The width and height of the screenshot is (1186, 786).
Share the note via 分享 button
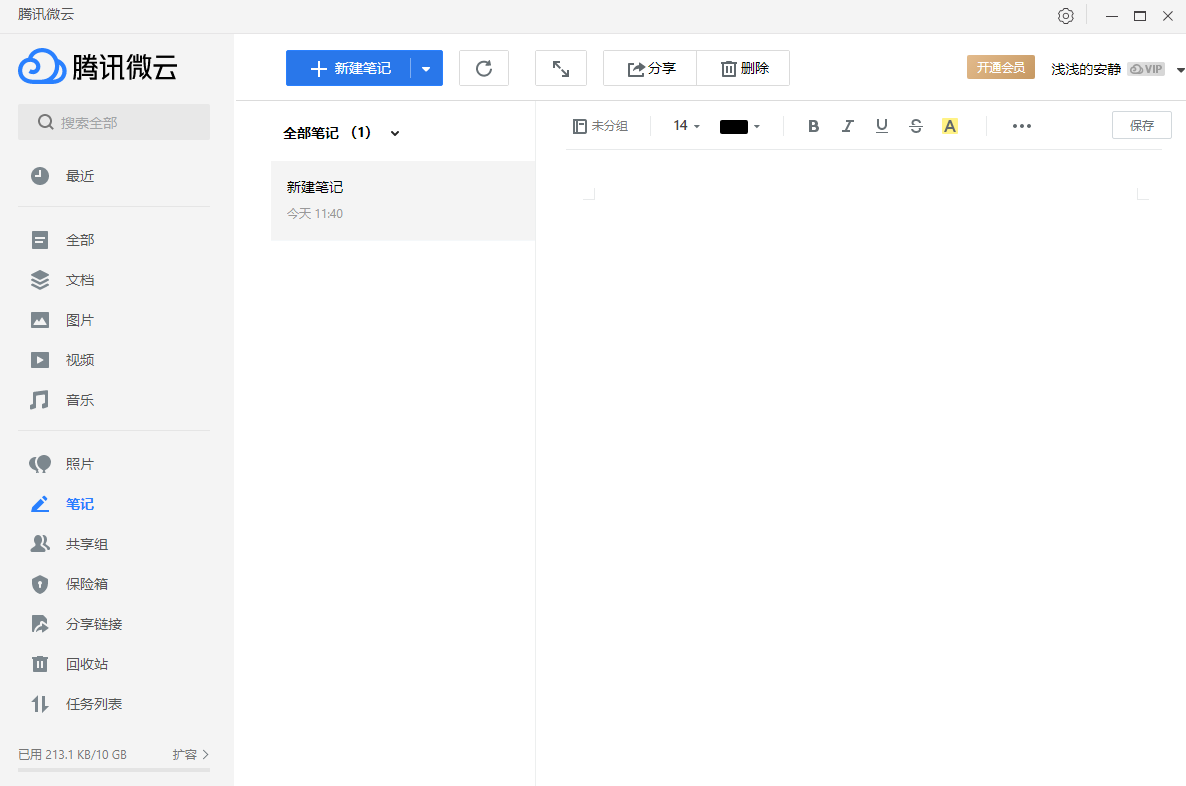650,68
